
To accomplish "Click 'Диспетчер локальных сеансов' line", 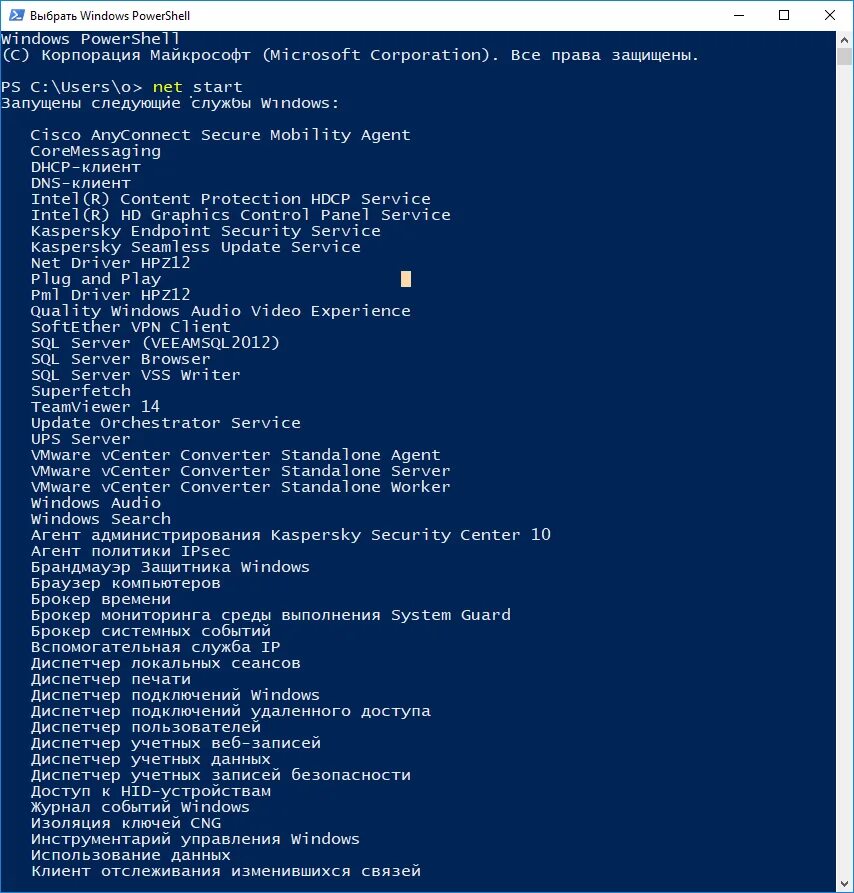I will point(166,663).
